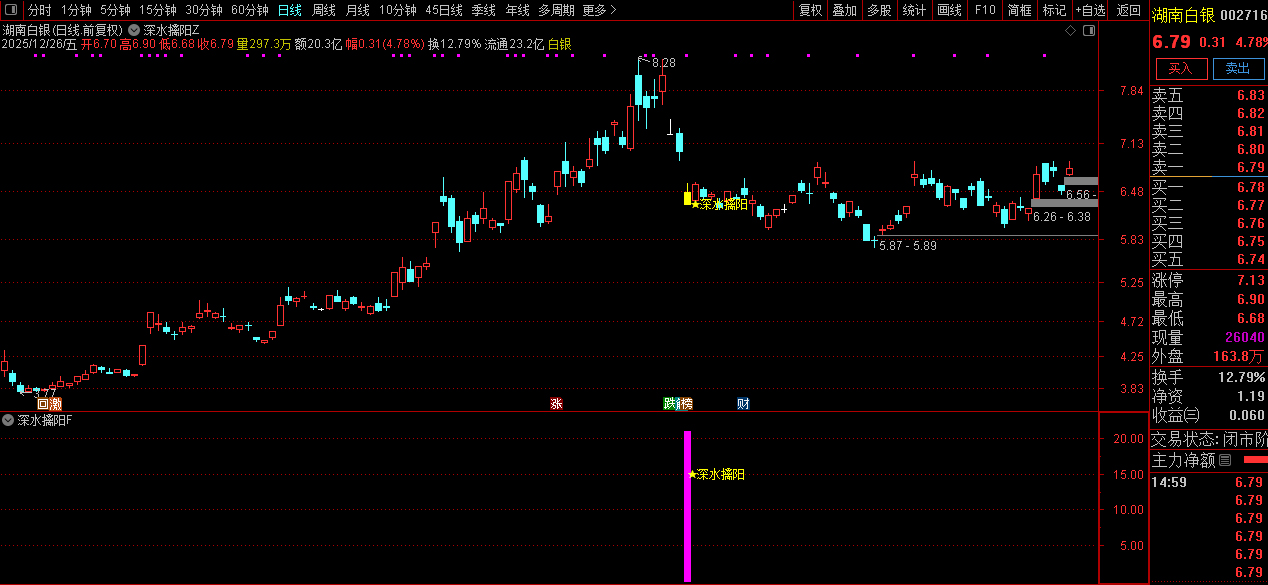Click the 买入 buy button
1268x585 pixels.
pos(1181,68)
